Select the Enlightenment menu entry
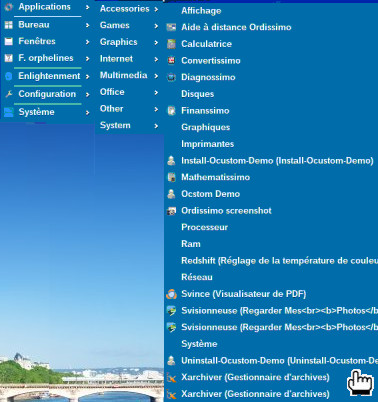Viewport: 378px width, 402px height. pyautogui.click(x=49, y=76)
